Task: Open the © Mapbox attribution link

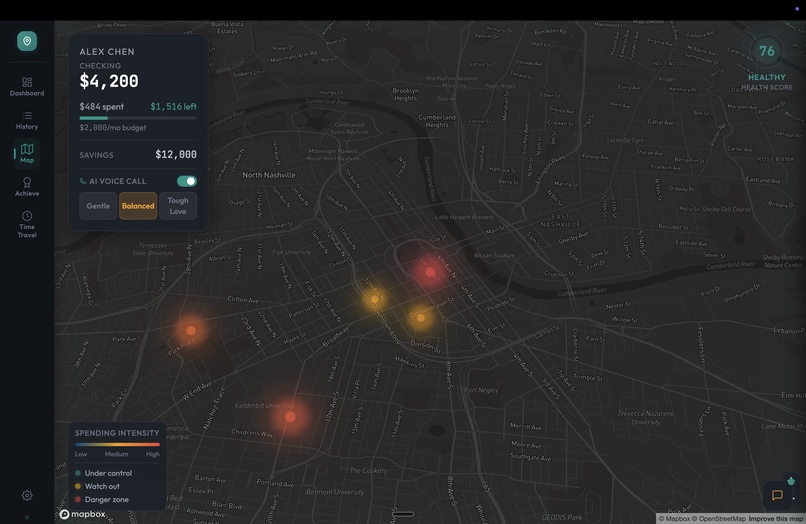Action: [674, 519]
